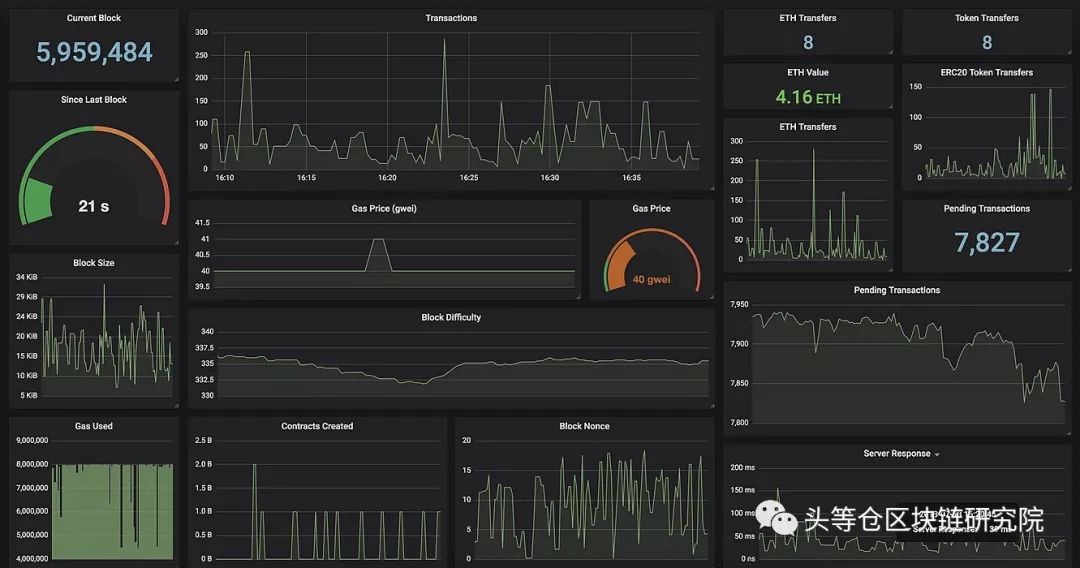Open the ETH Value panel title menu

click(808, 72)
